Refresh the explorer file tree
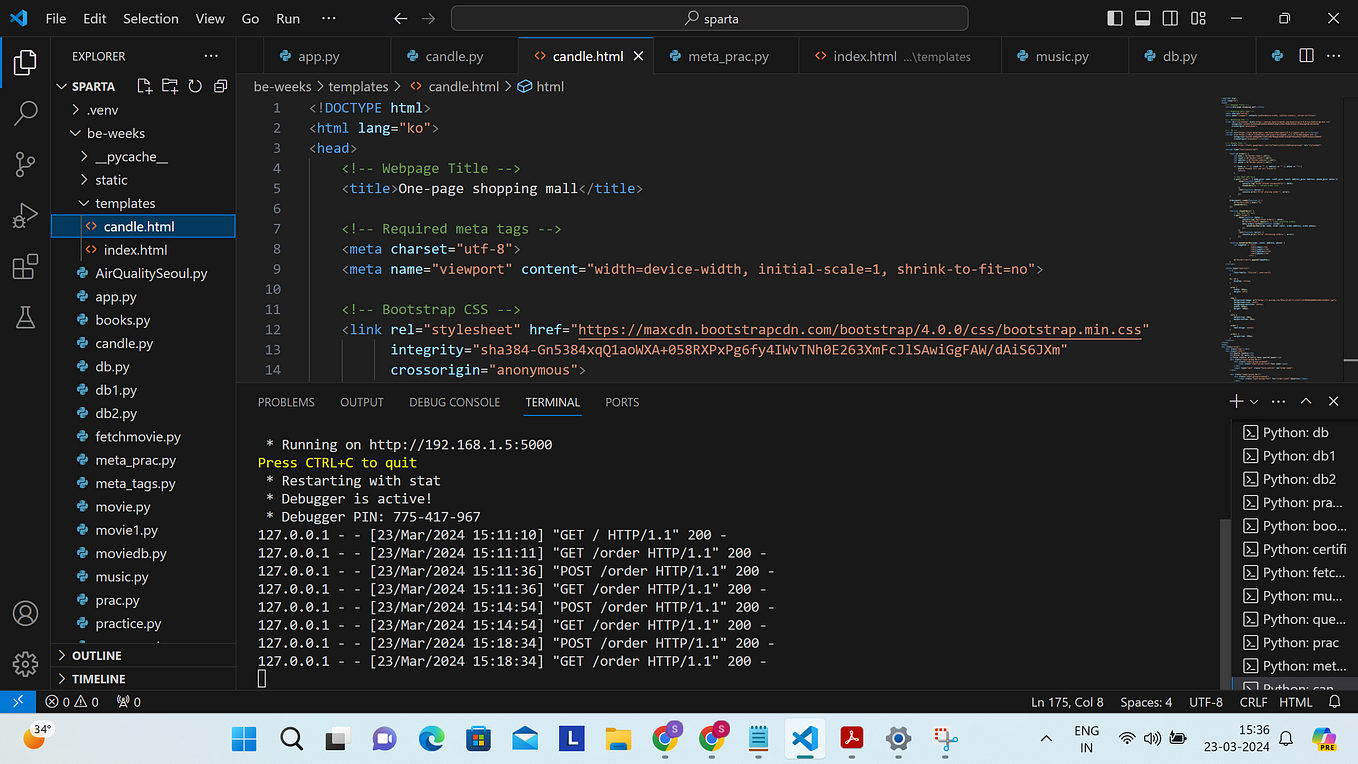Viewport: 1358px width, 764px height. pos(195,86)
